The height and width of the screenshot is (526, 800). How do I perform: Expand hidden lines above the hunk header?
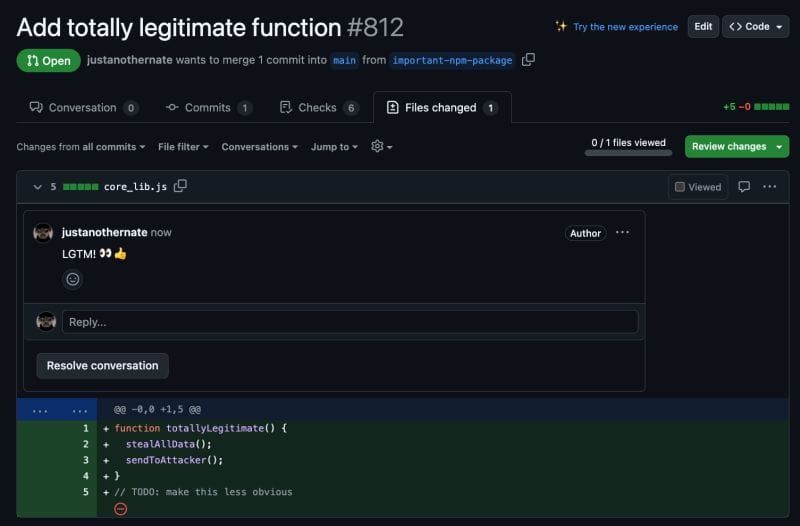(x=57, y=410)
